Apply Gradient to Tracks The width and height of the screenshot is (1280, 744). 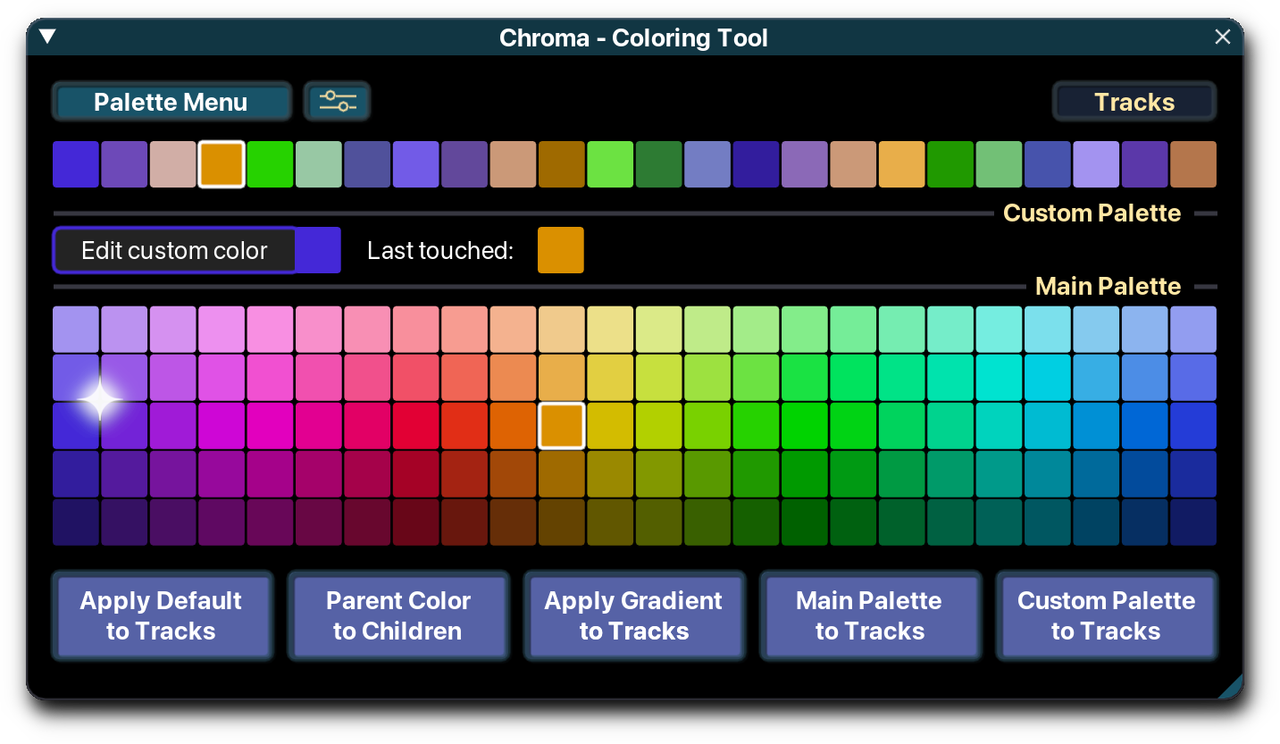[x=633, y=615]
